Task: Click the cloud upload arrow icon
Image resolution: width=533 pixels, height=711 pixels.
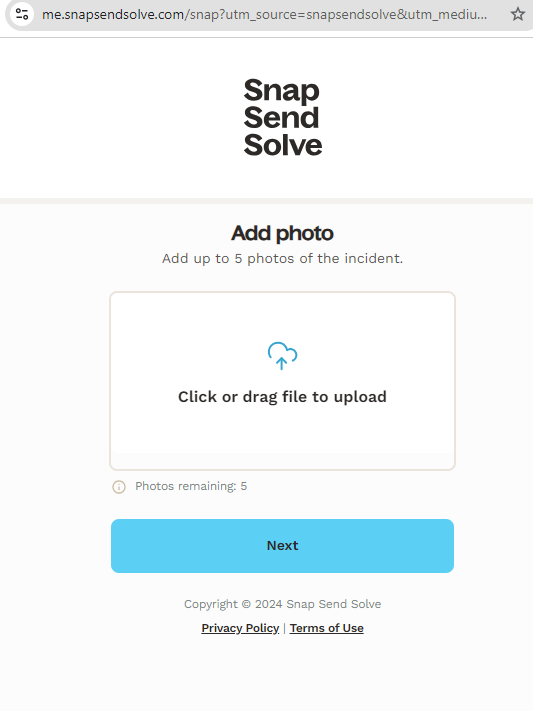Action: (x=282, y=356)
